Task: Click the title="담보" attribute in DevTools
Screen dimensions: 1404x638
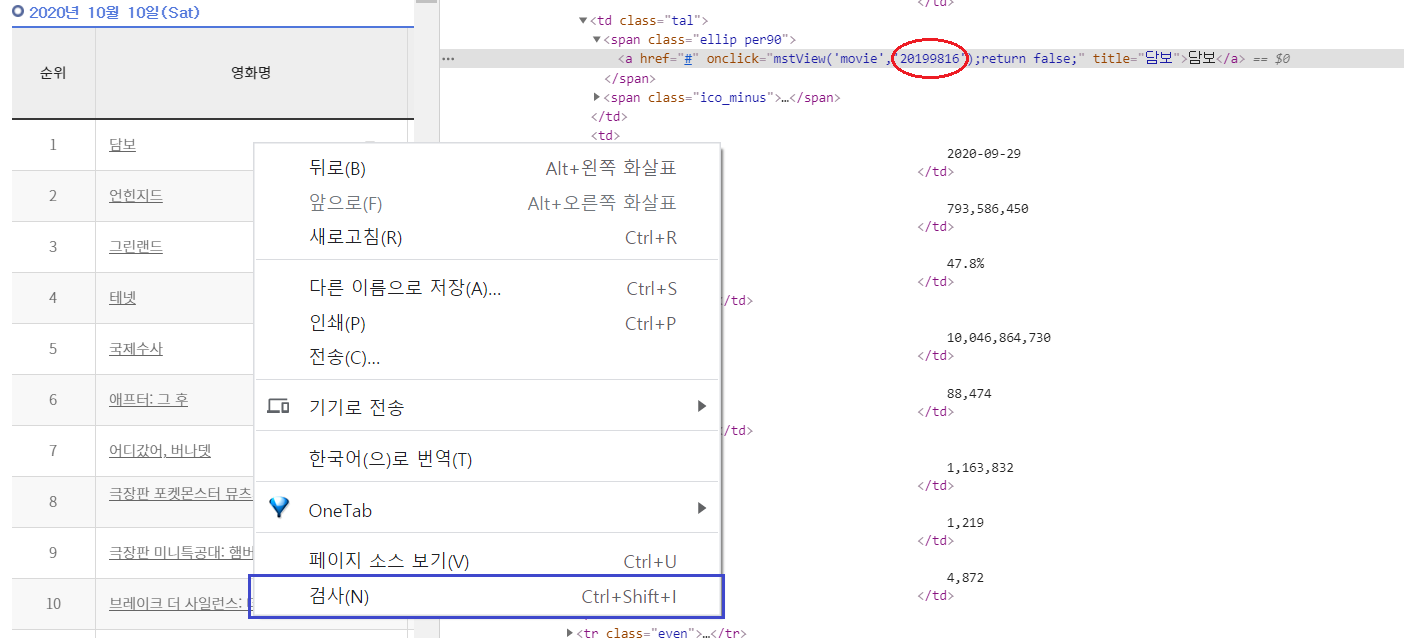Action: pyautogui.click(x=1139, y=59)
